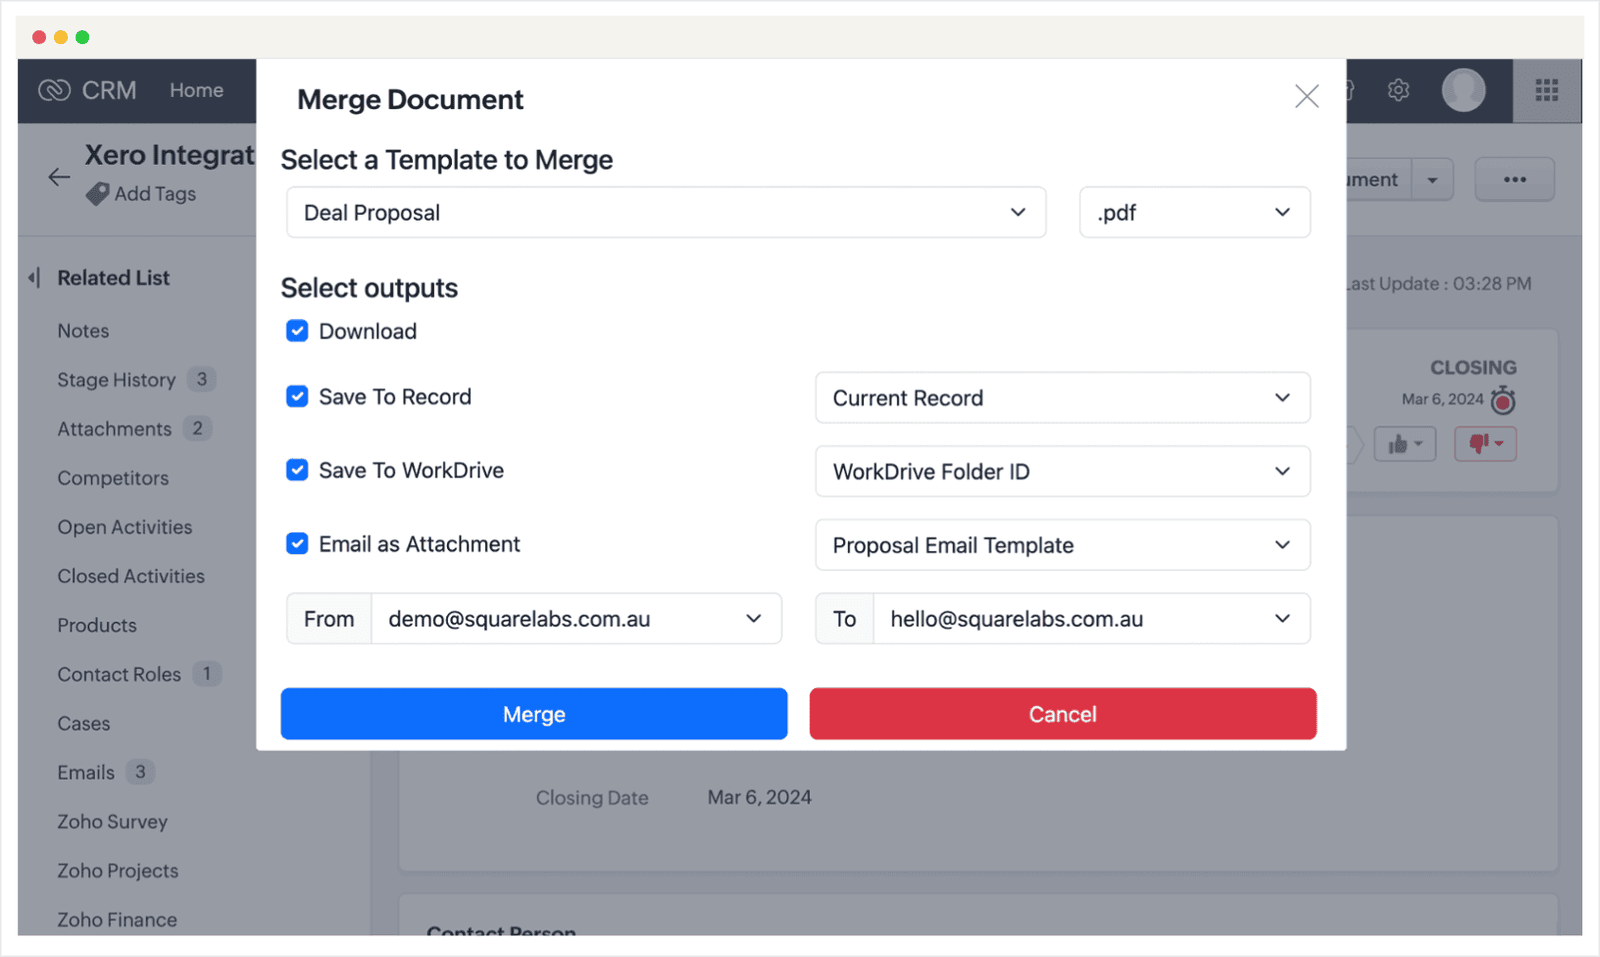Click the Zoho CRM logo icon
1600x957 pixels.
54,90
